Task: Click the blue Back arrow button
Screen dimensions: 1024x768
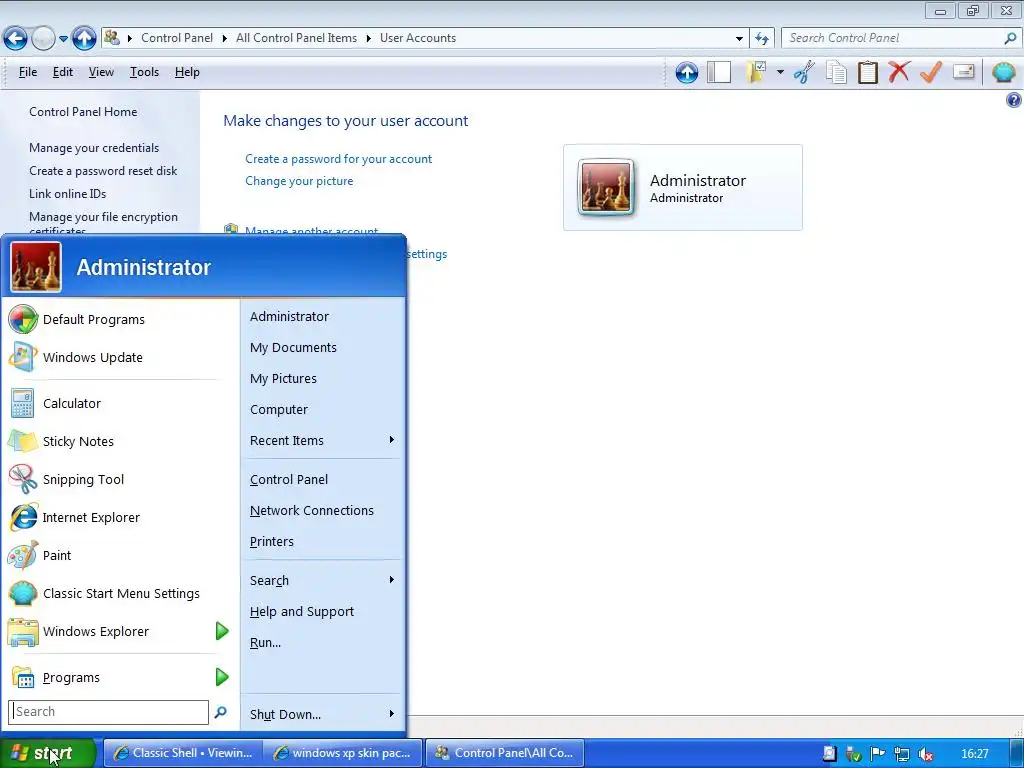Action: click(x=16, y=39)
